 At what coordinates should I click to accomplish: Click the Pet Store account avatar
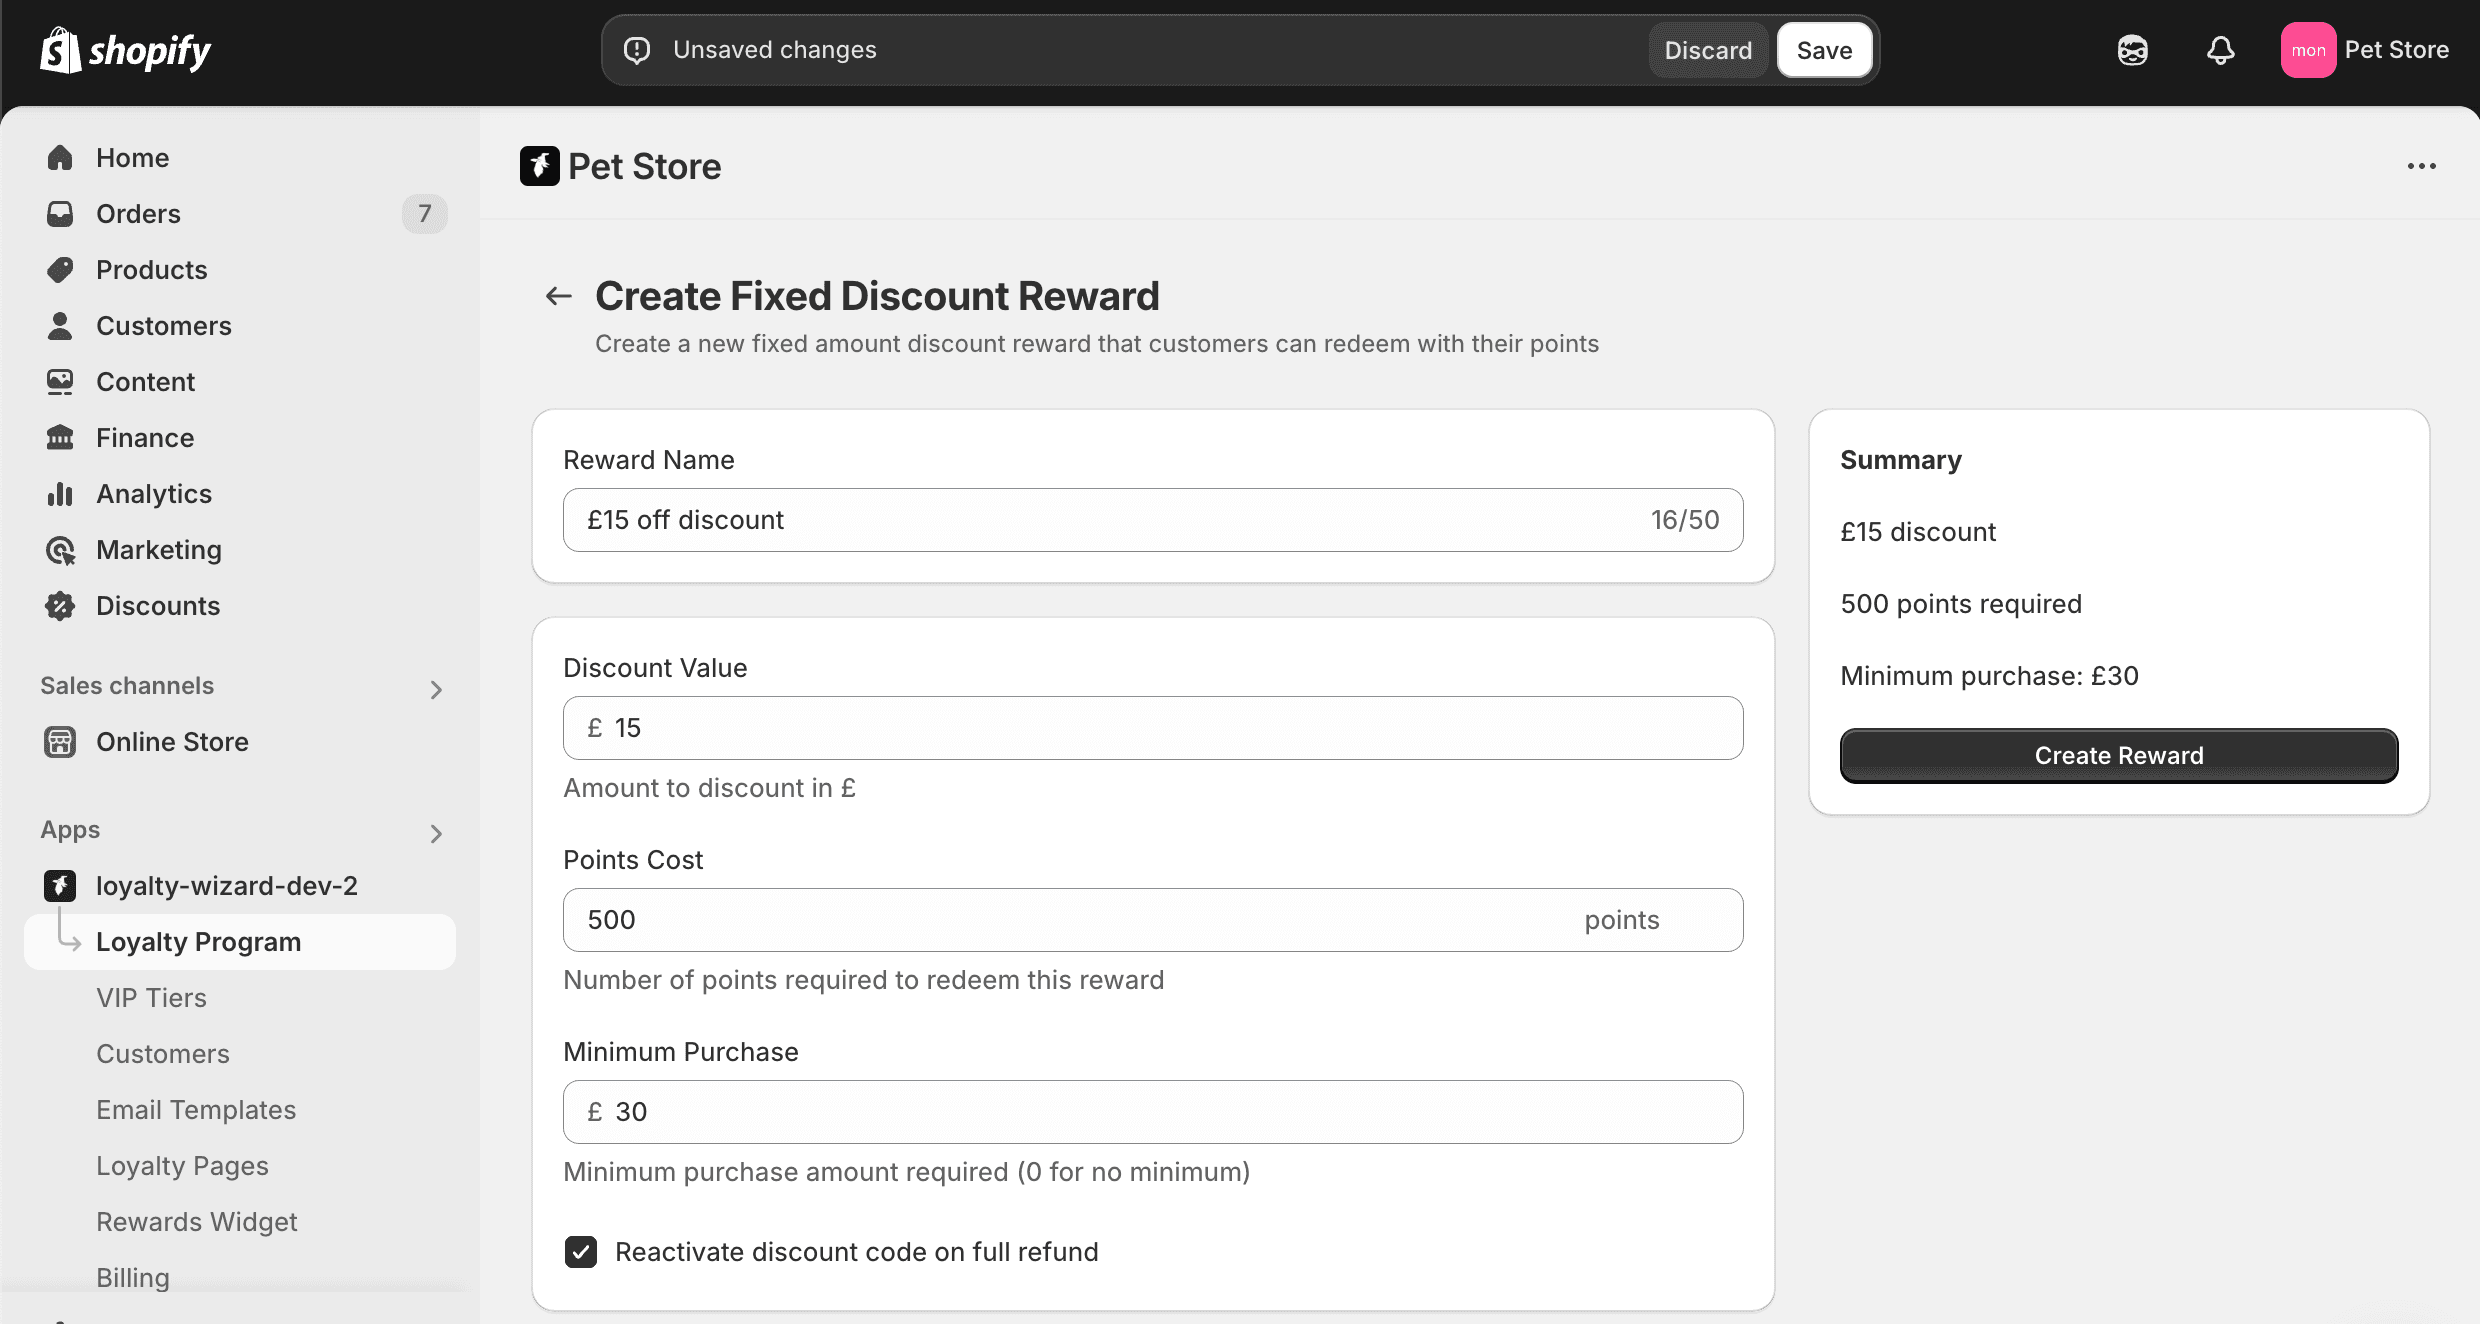click(x=2309, y=49)
